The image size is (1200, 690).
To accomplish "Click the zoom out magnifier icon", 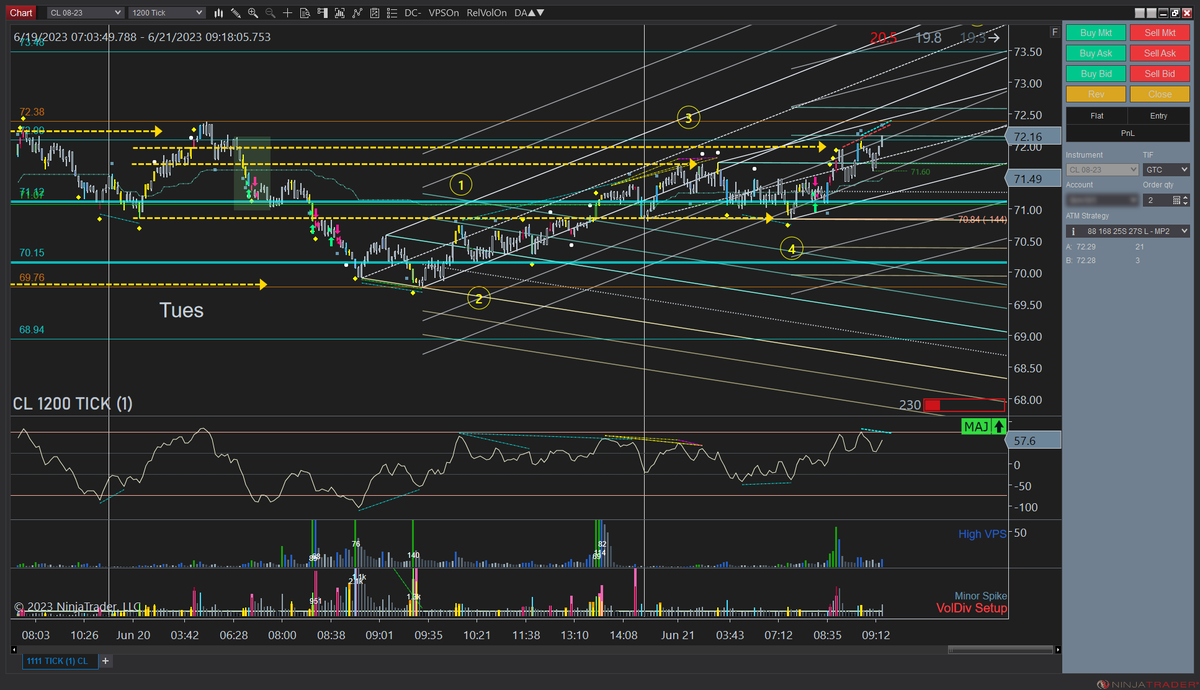I will [x=270, y=13].
